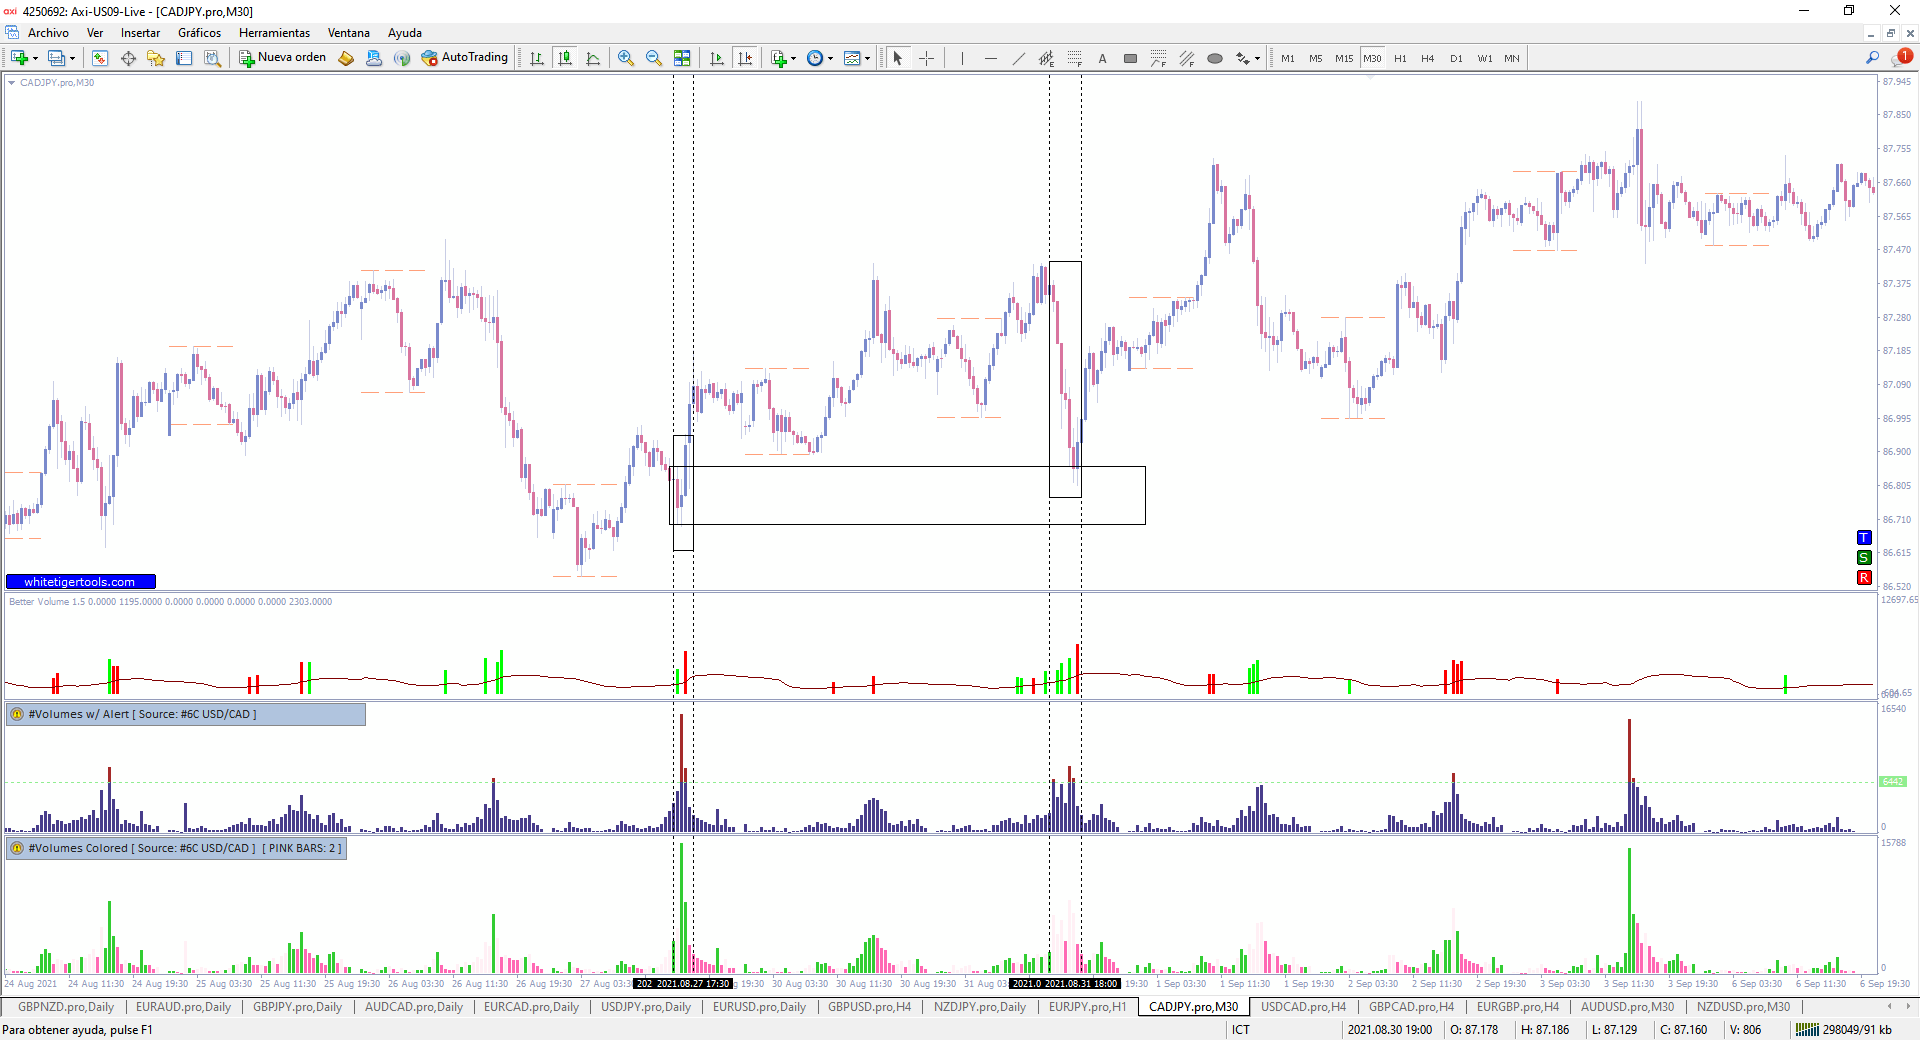Image resolution: width=1920 pixels, height=1040 pixels.
Task: Click the Nueva orden button
Action: [x=283, y=58]
